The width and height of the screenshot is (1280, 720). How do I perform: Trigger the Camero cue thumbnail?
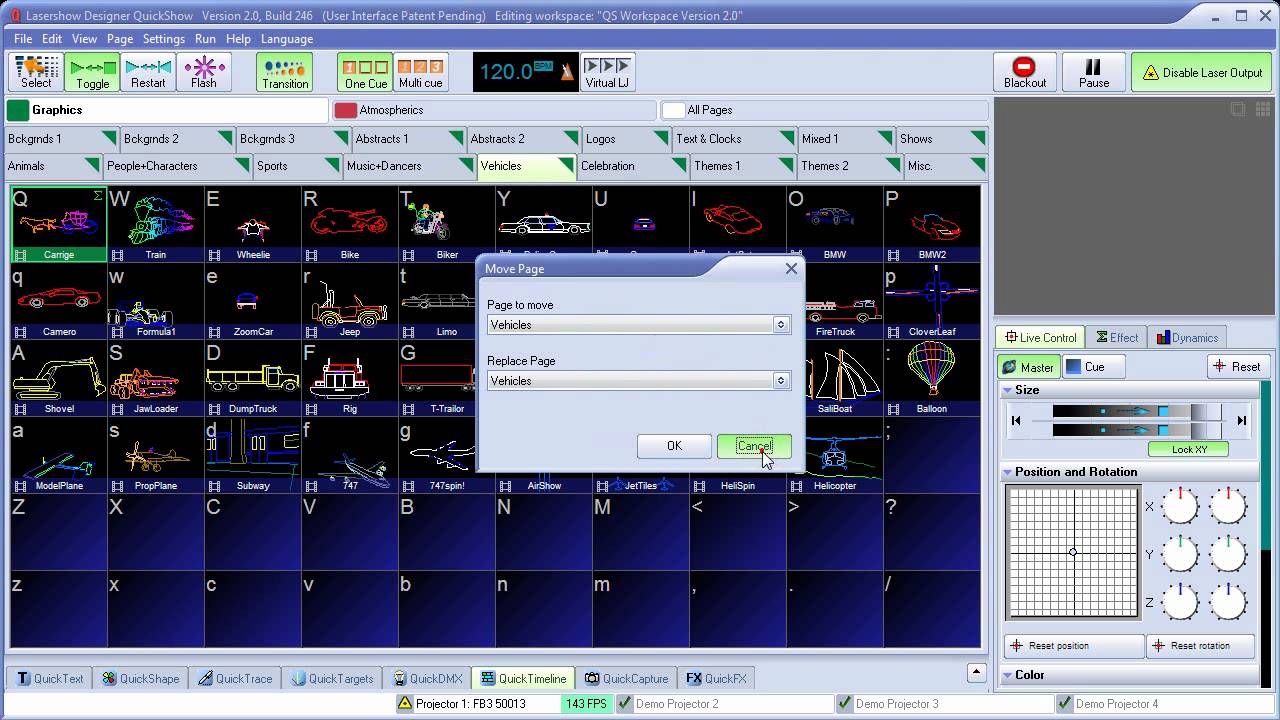[x=59, y=301]
